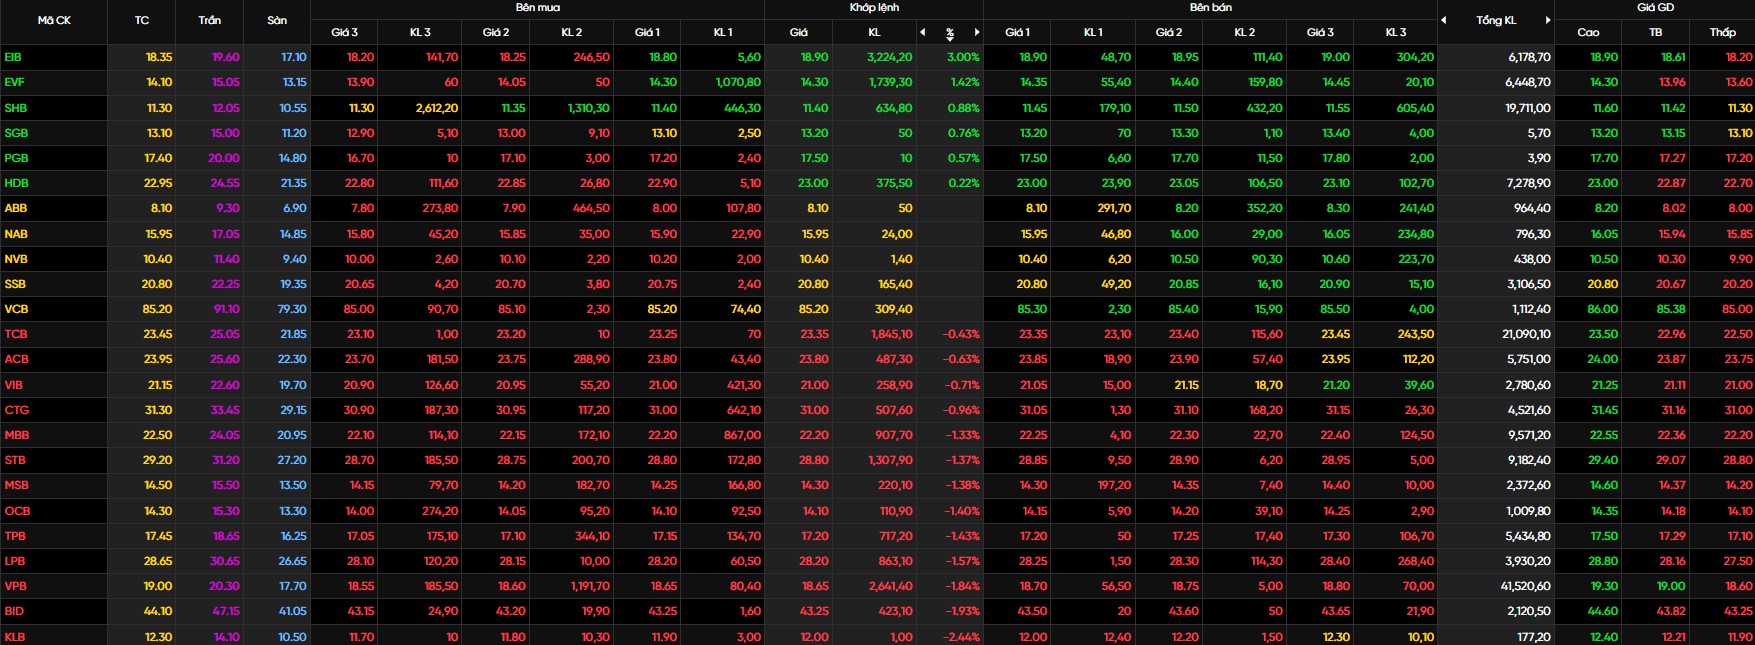Screen dimensions: 1755x645
Task: Open the EIB stock symbol
Action: pyautogui.click(x=13, y=57)
